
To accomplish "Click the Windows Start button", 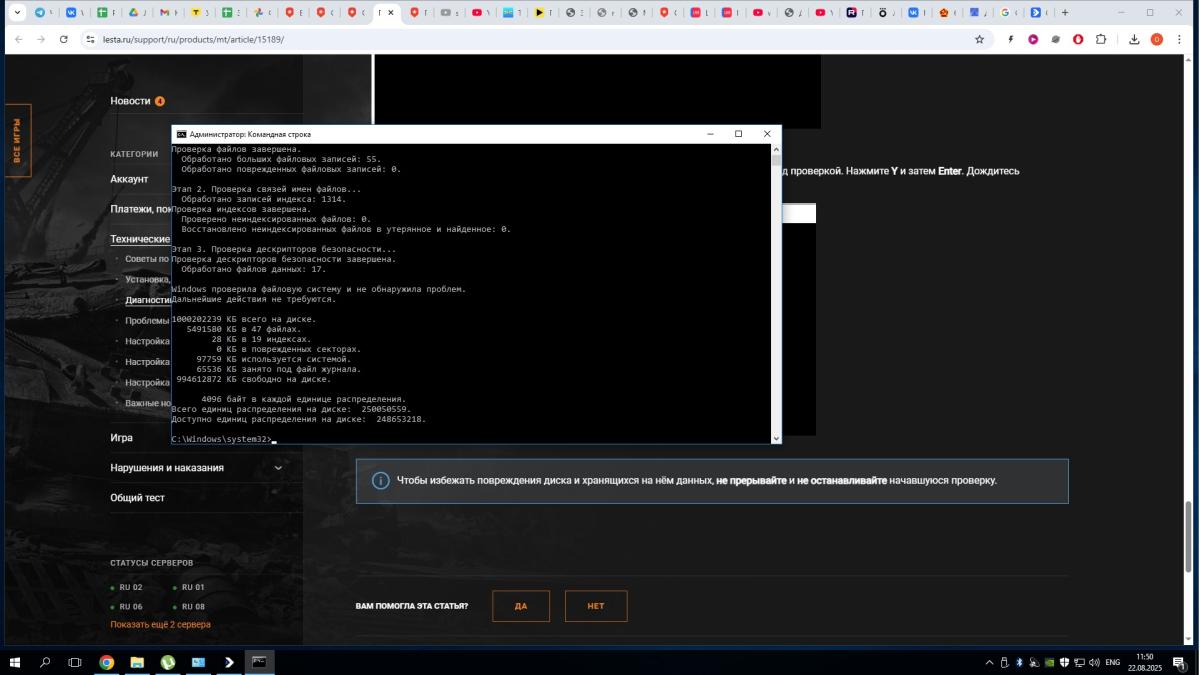I will click(15, 662).
